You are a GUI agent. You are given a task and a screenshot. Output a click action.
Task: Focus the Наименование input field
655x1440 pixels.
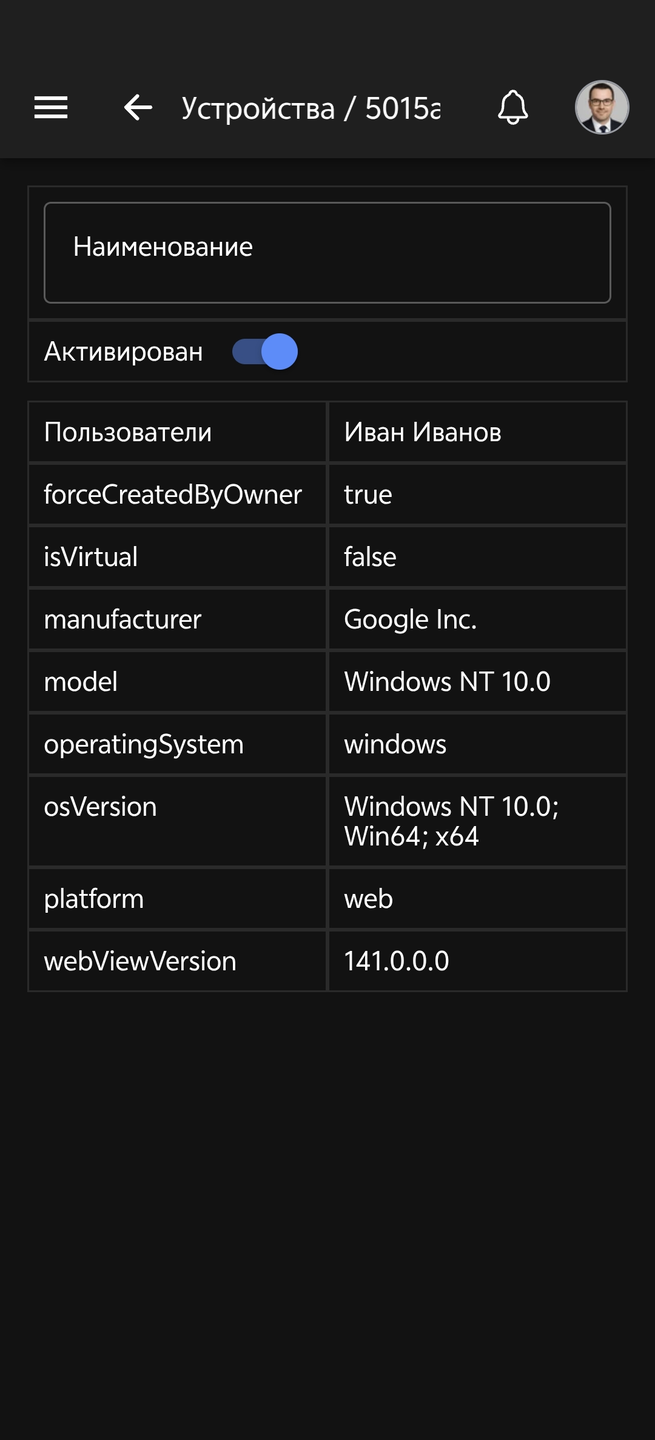point(327,253)
